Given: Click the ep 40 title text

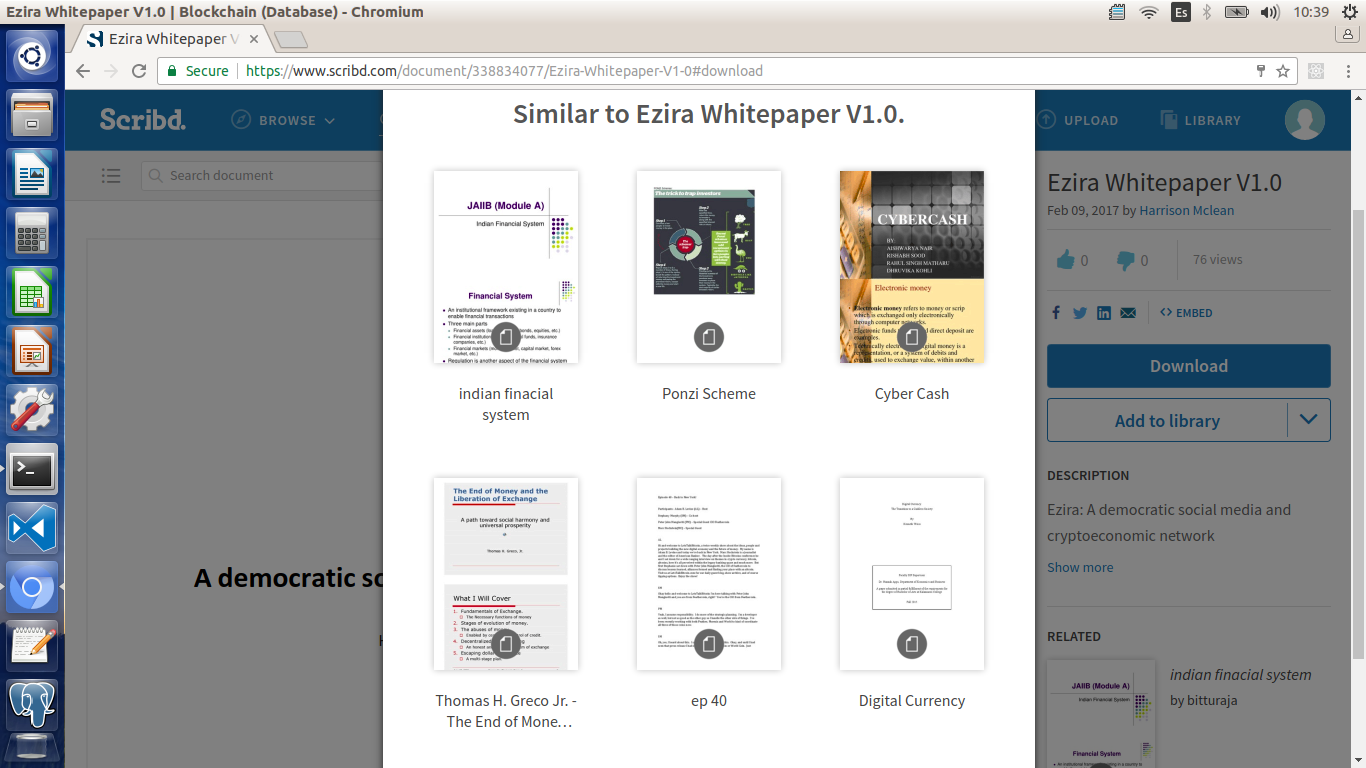Looking at the screenshot, I should coord(709,701).
